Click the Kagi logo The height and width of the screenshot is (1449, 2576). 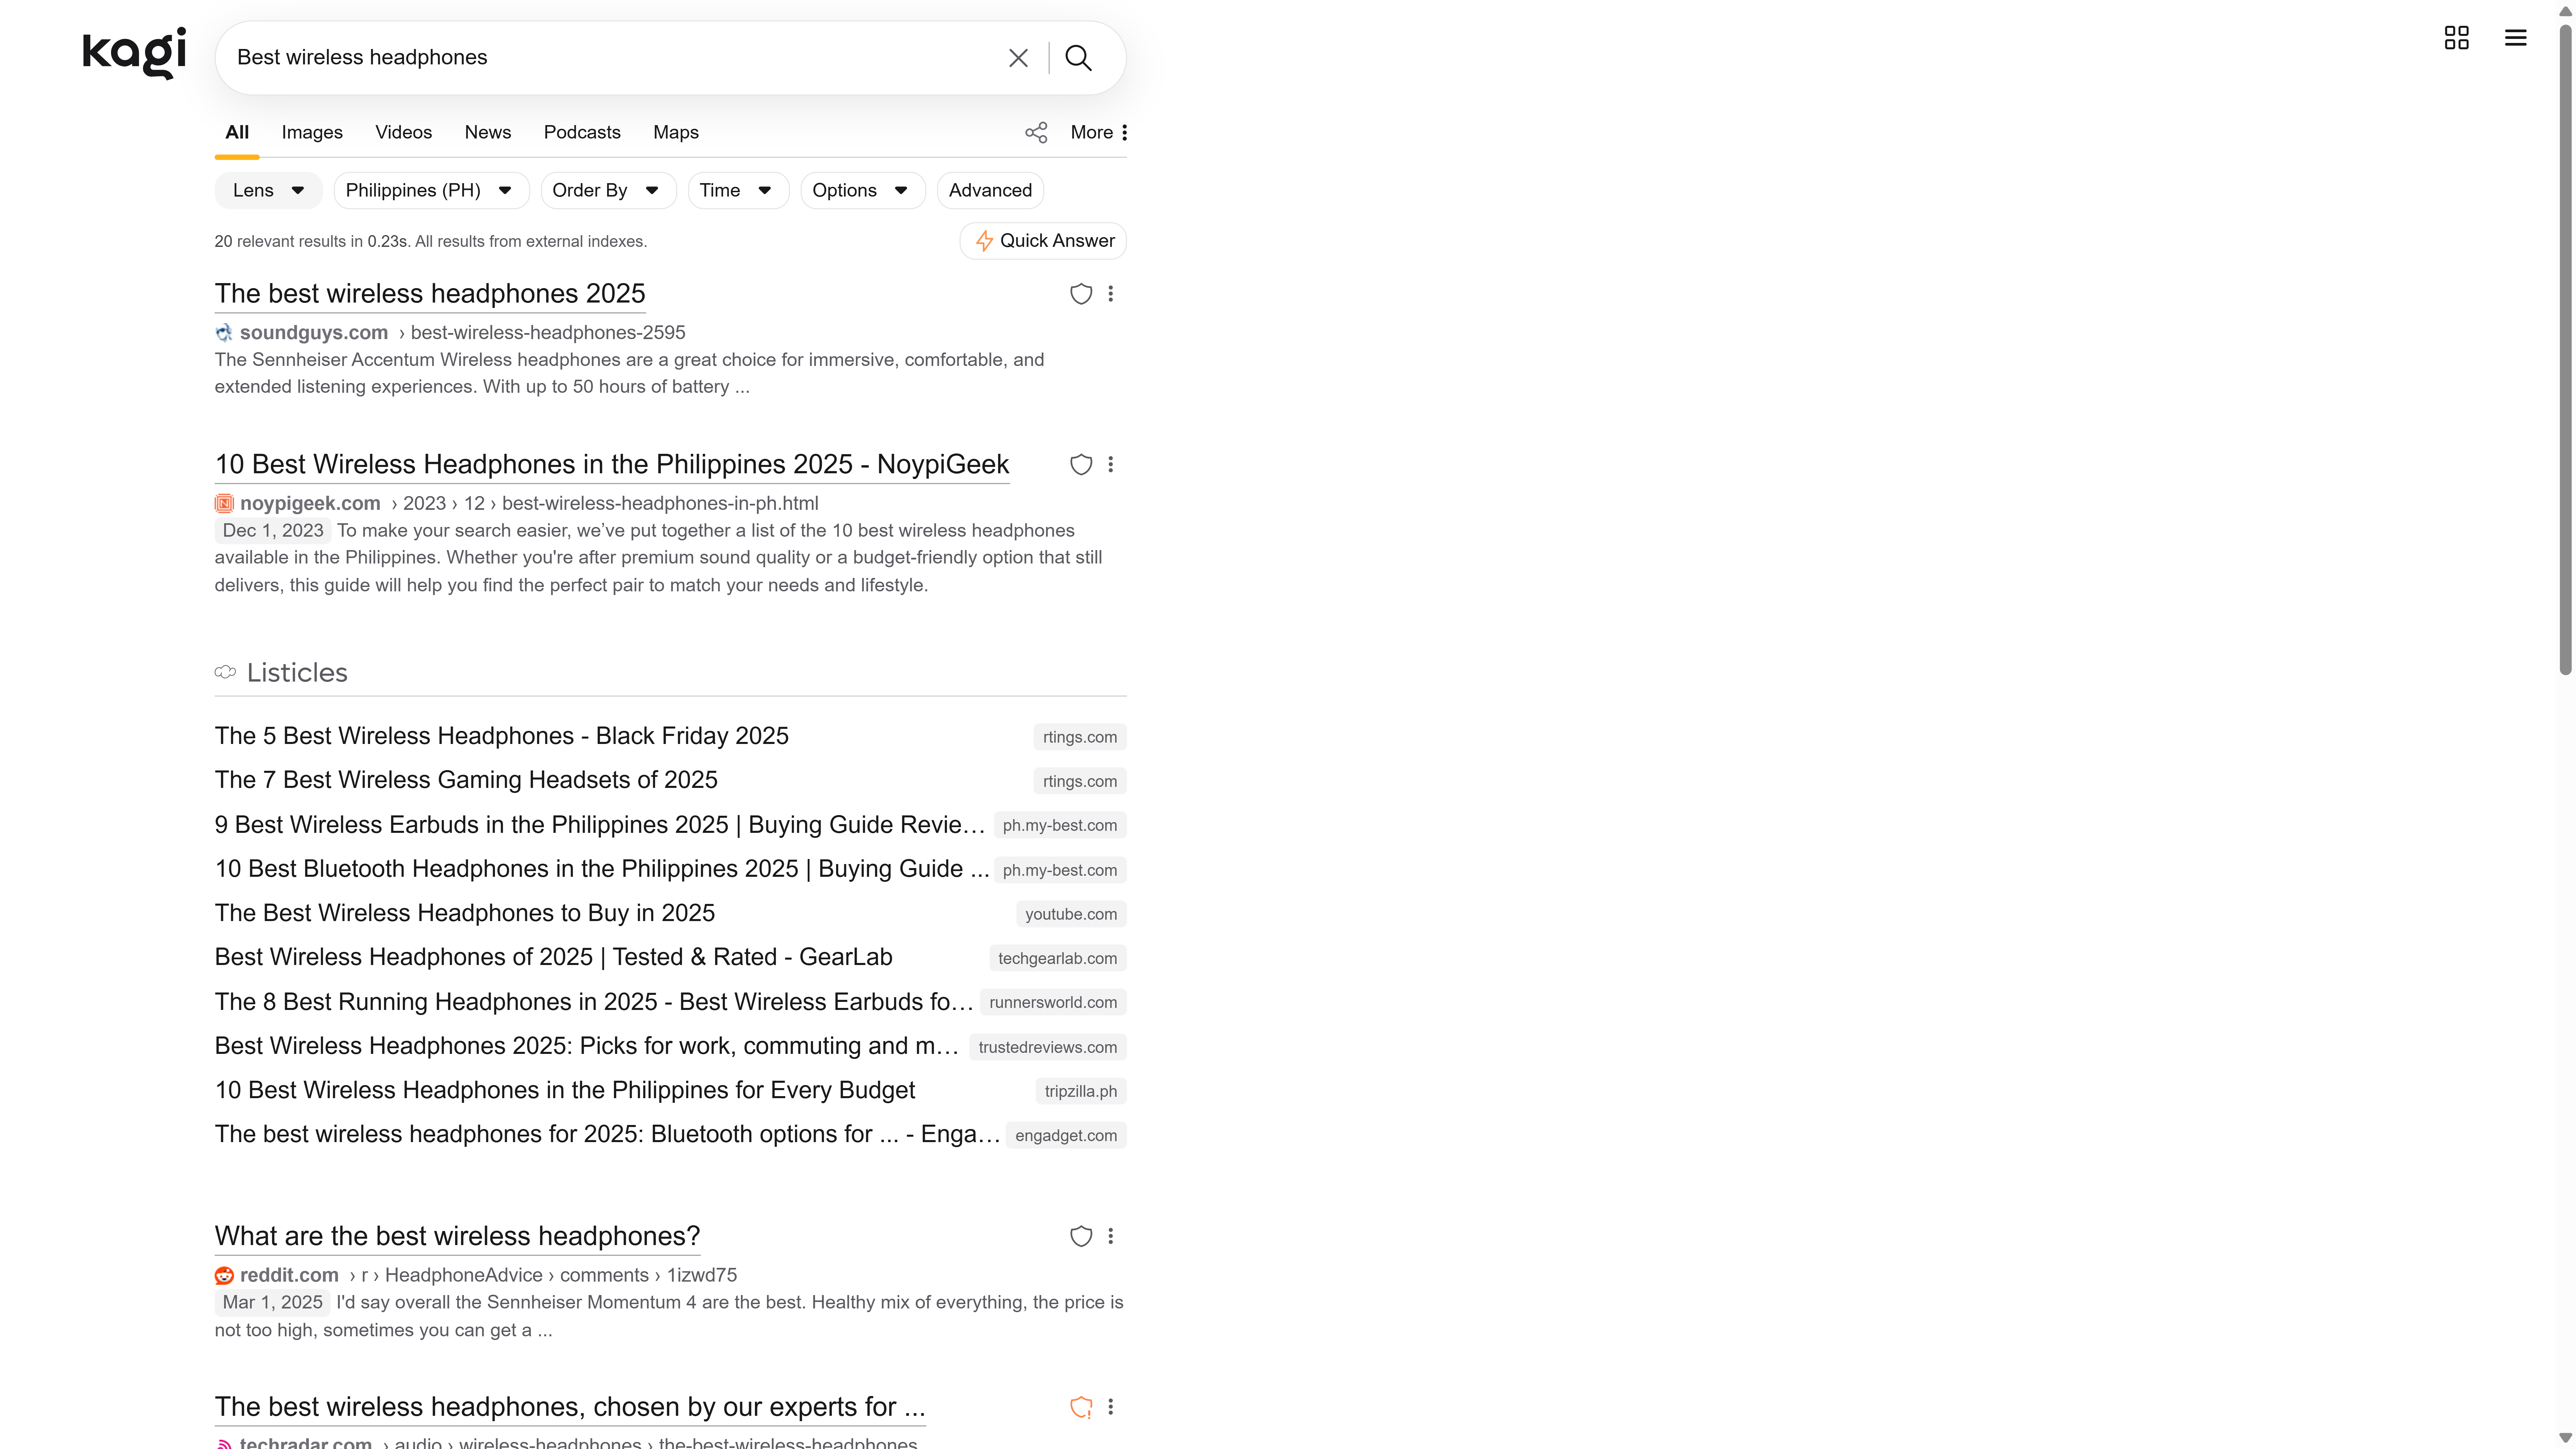pos(134,54)
